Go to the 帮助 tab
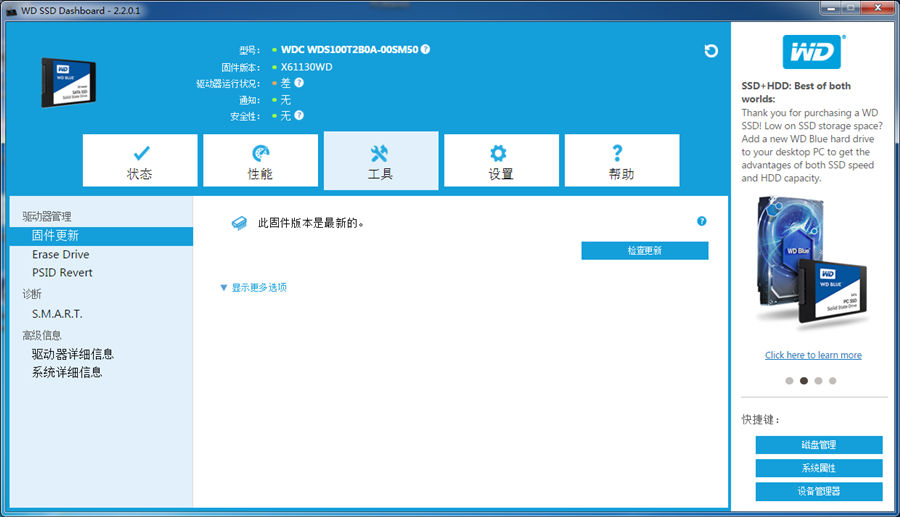This screenshot has width=900, height=517. pyautogui.click(x=621, y=161)
